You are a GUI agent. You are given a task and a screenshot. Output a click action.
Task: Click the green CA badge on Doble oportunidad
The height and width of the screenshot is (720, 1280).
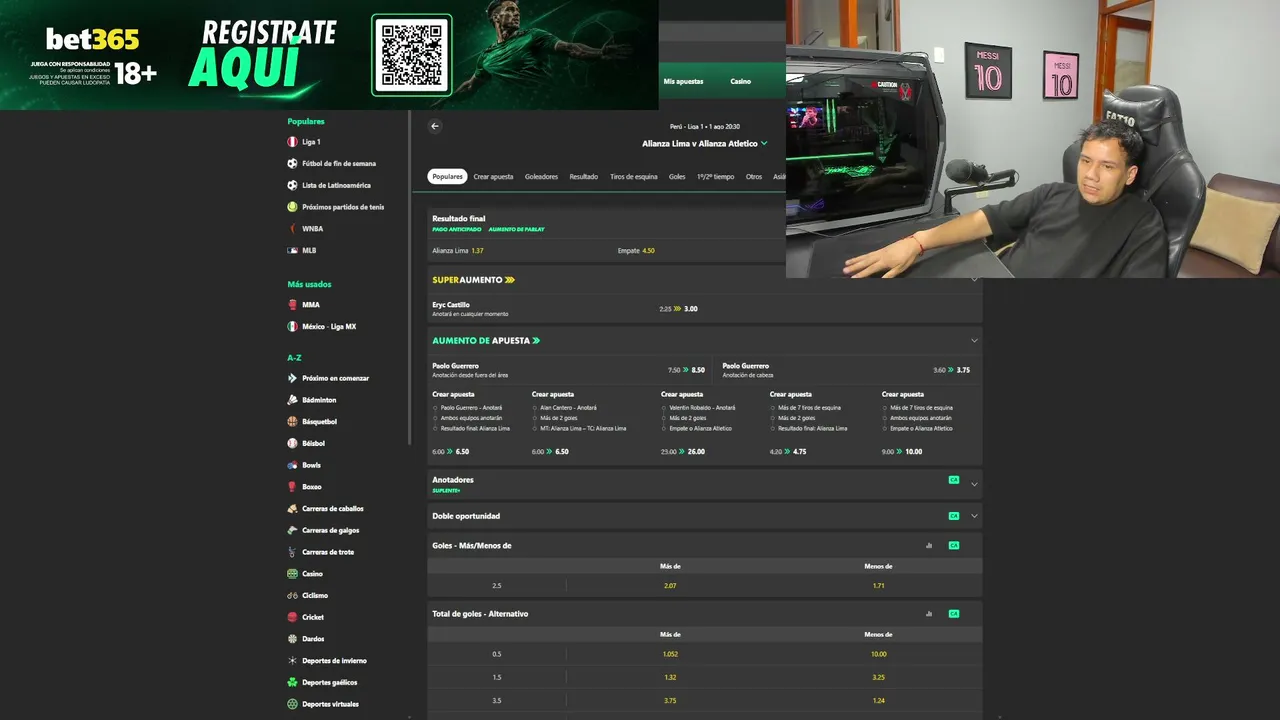pyautogui.click(x=954, y=516)
